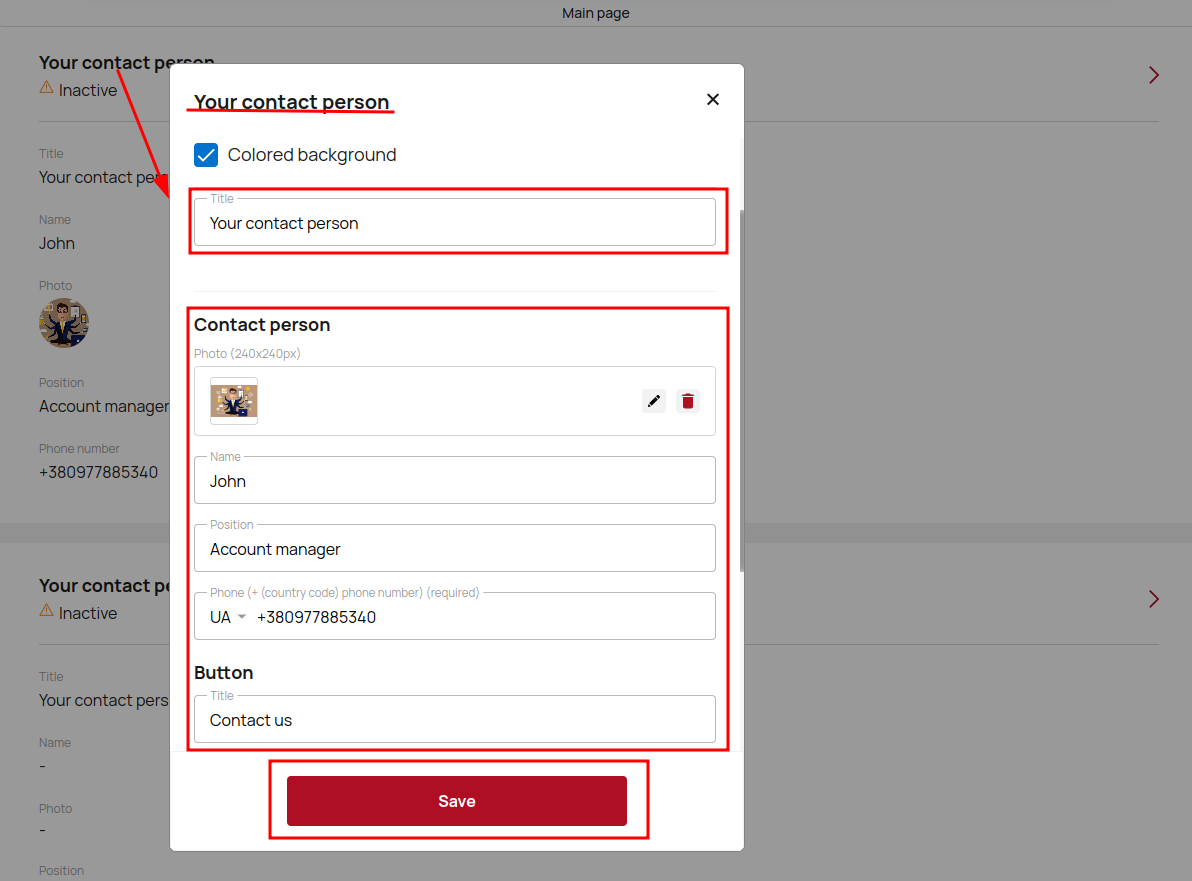Delete the contact photo with the trash icon
This screenshot has height=881, width=1192.
point(687,401)
